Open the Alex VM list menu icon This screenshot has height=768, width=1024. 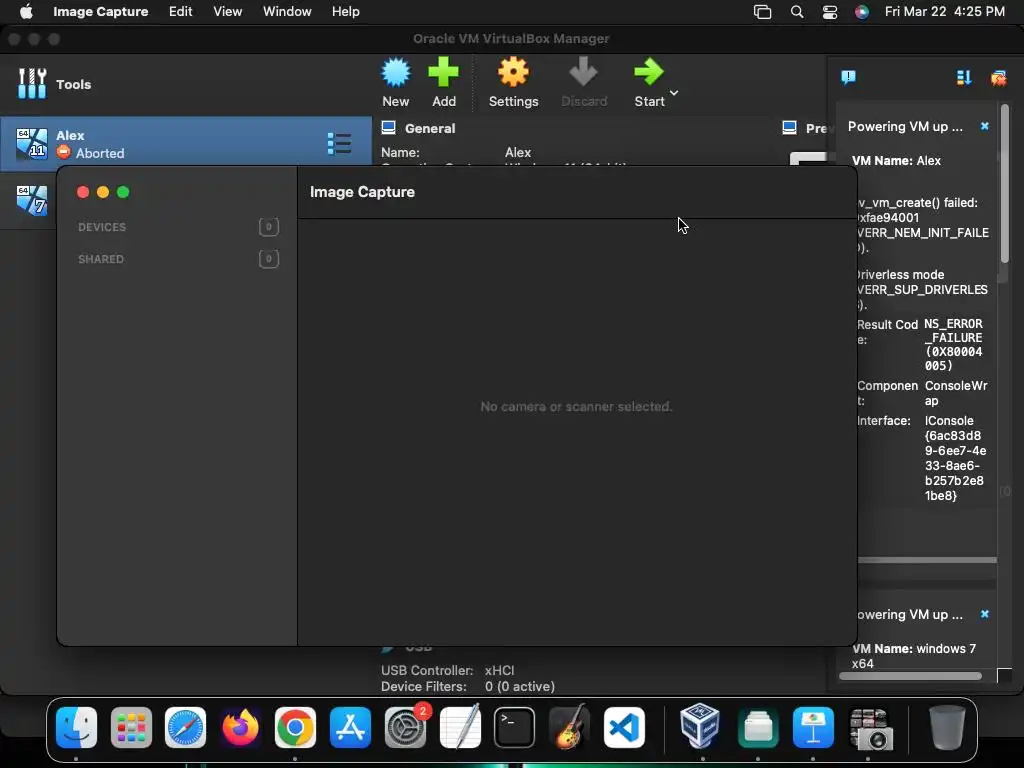(x=339, y=144)
